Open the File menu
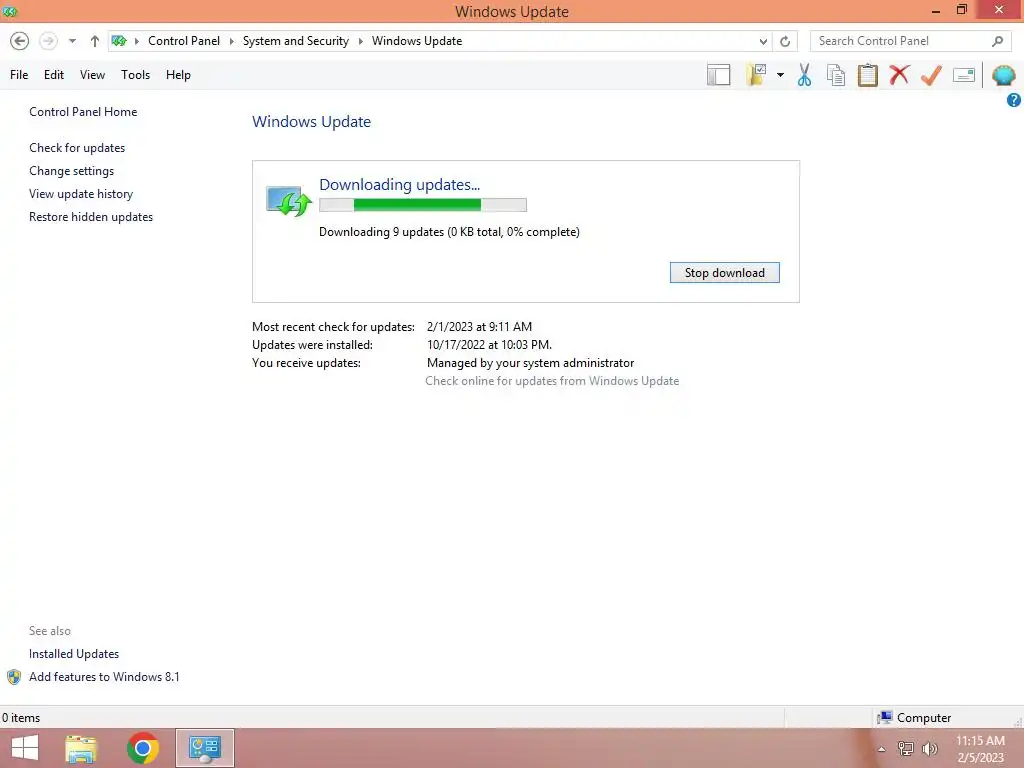The height and width of the screenshot is (768, 1024). tap(19, 75)
